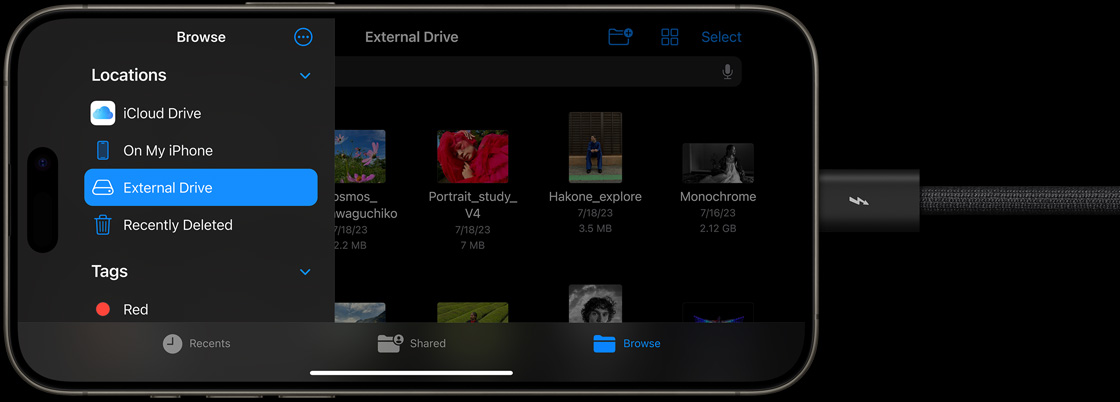
Task: Choose the Red tag
Action: coord(135,309)
